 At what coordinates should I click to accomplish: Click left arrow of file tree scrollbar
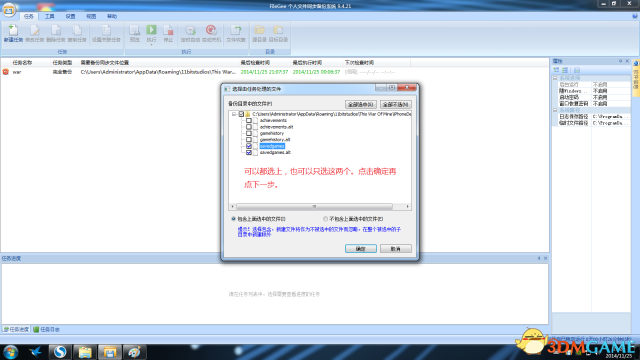(x=233, y=207)
